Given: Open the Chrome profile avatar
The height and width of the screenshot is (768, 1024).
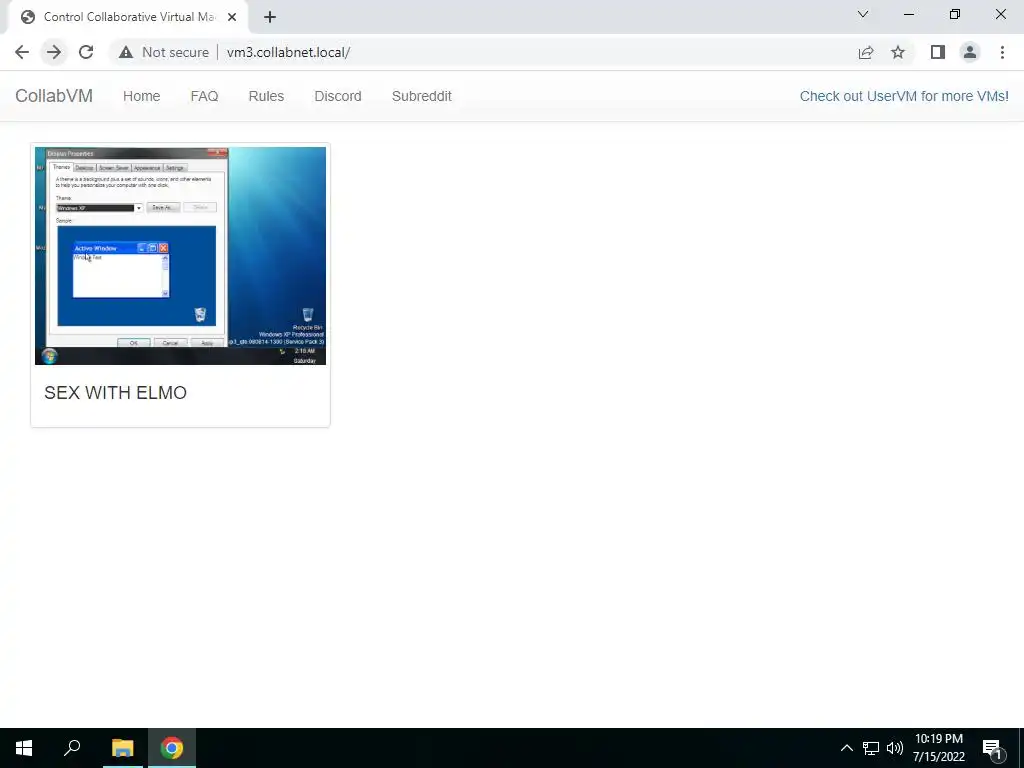Looking at the screenshot, I should 970,52.
